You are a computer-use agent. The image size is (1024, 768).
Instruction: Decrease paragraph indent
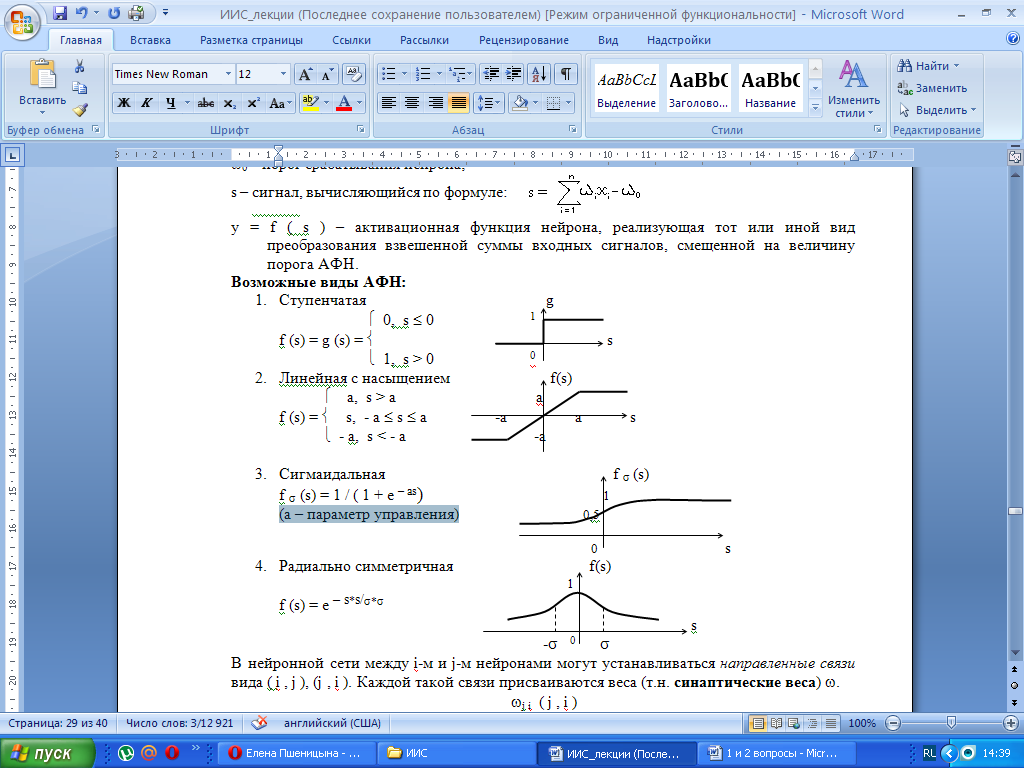coord(490,74)
